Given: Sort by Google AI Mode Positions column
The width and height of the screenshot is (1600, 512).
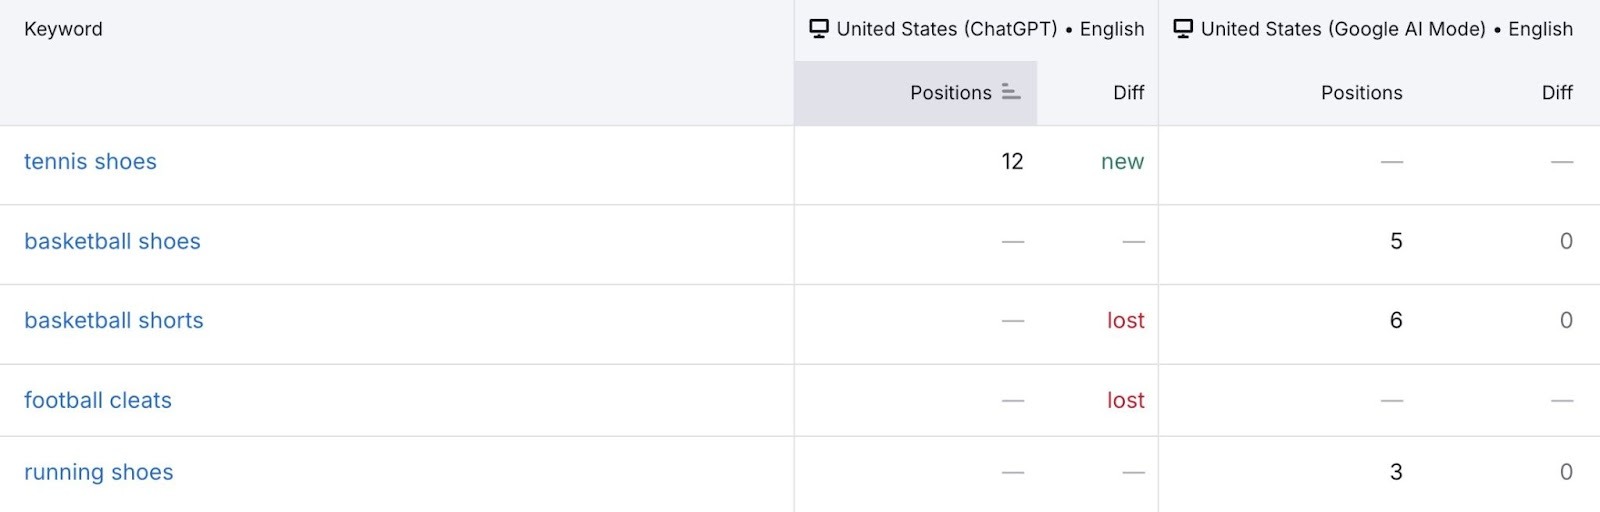Looking at the screenshot, I should click(1361, 93).
